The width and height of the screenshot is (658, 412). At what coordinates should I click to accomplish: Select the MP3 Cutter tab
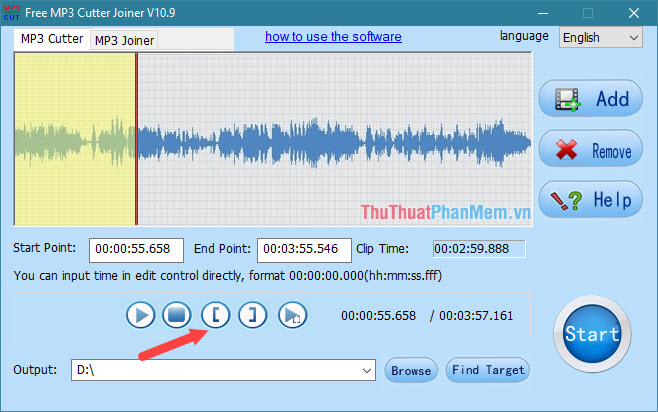52,39
